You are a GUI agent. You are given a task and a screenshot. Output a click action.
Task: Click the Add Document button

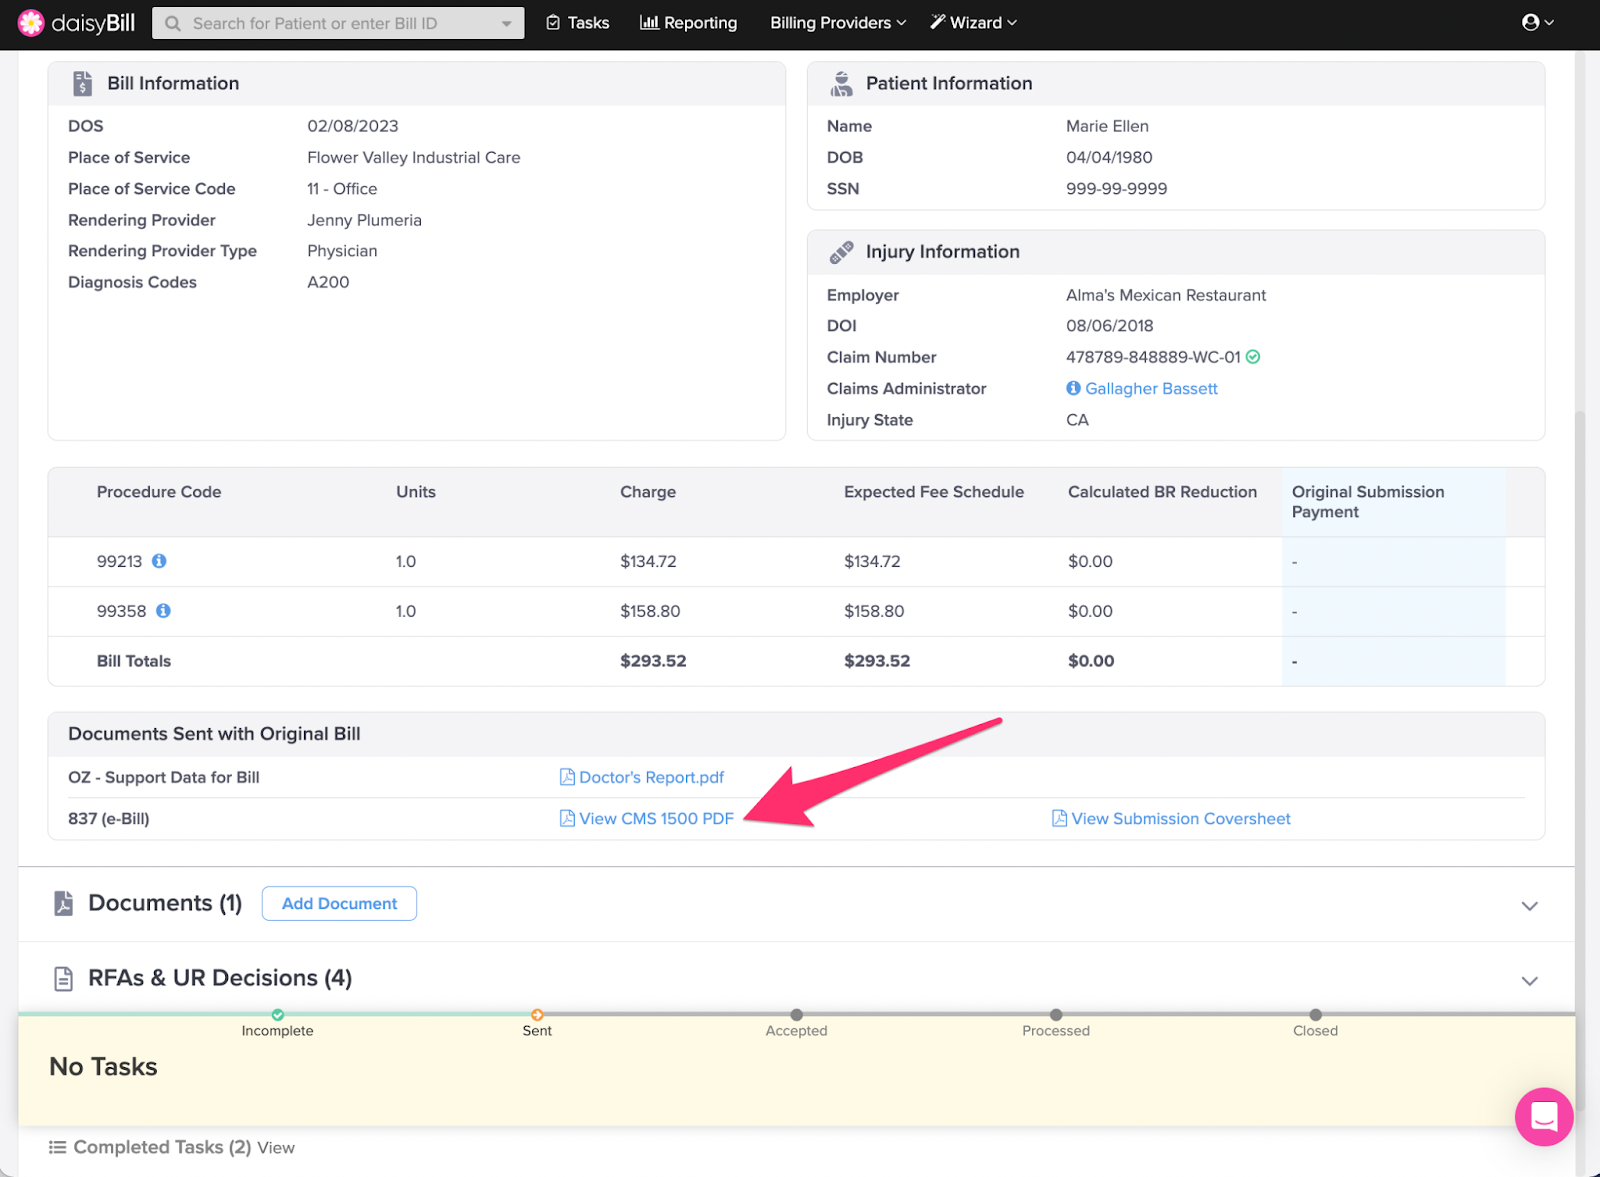(x=339, y=903)
